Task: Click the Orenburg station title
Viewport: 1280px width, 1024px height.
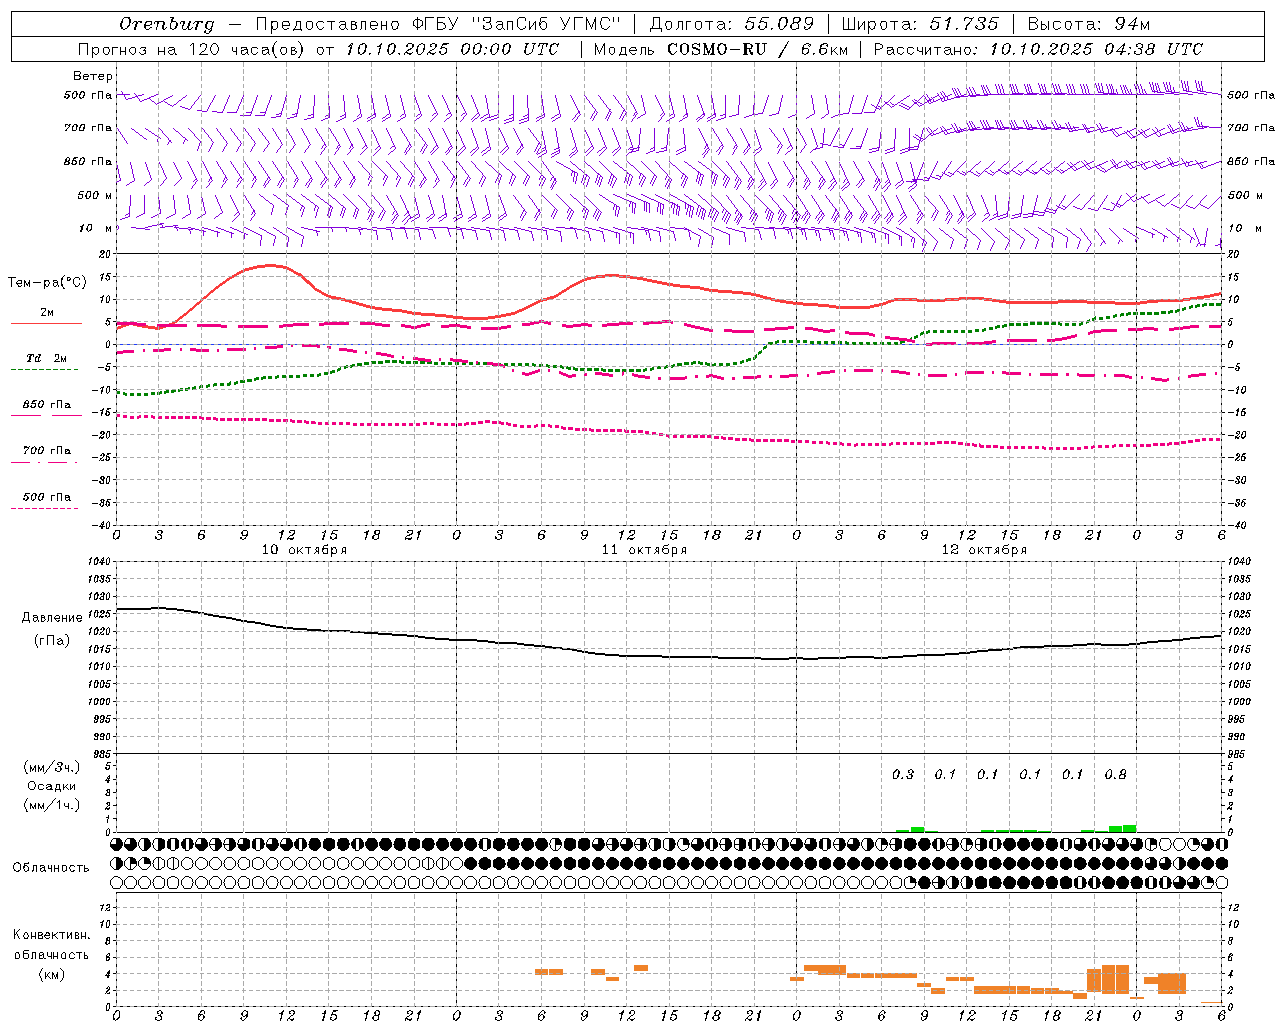Action: [166, 24]
